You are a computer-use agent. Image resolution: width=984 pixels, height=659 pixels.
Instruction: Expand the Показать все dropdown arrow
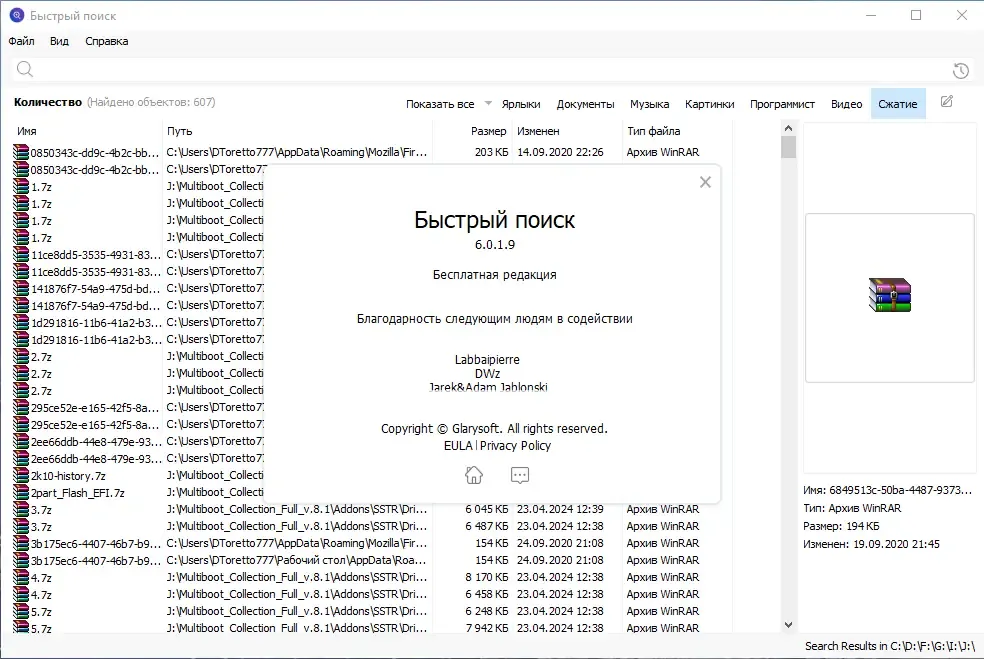488,103
